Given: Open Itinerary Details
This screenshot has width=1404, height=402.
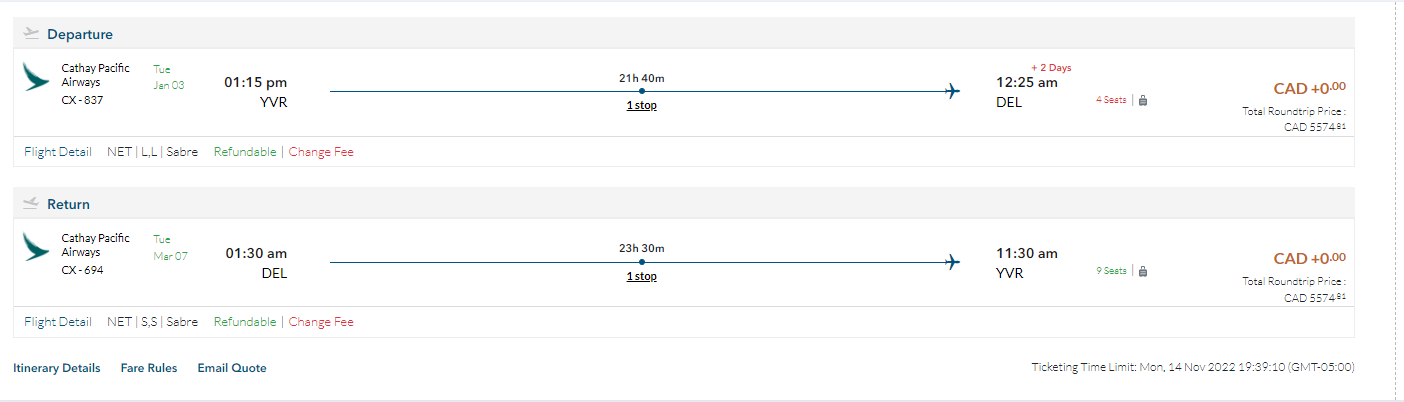Looking at the screenshot, I should click(57, 368).
